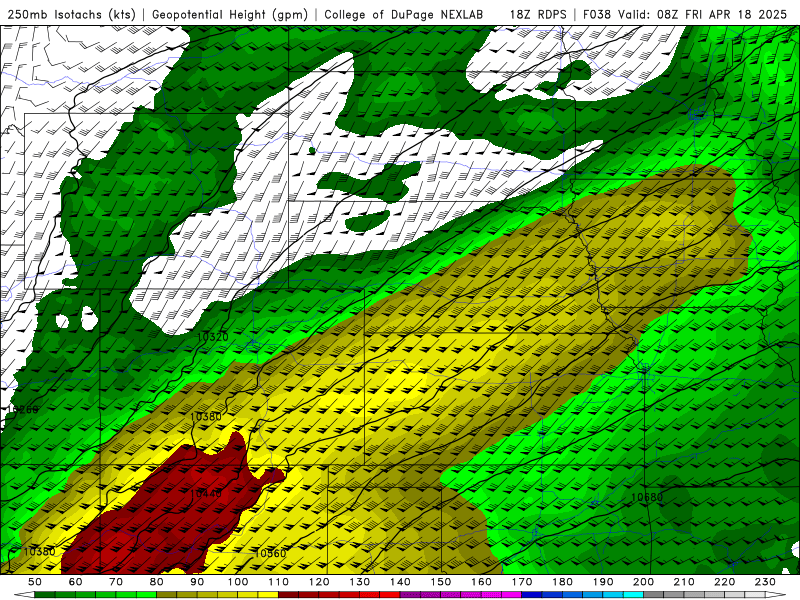The height and width of the screenshot is (600, 800).
Task: Click the 10380 contour label above the dark red region
Action: 206,417
